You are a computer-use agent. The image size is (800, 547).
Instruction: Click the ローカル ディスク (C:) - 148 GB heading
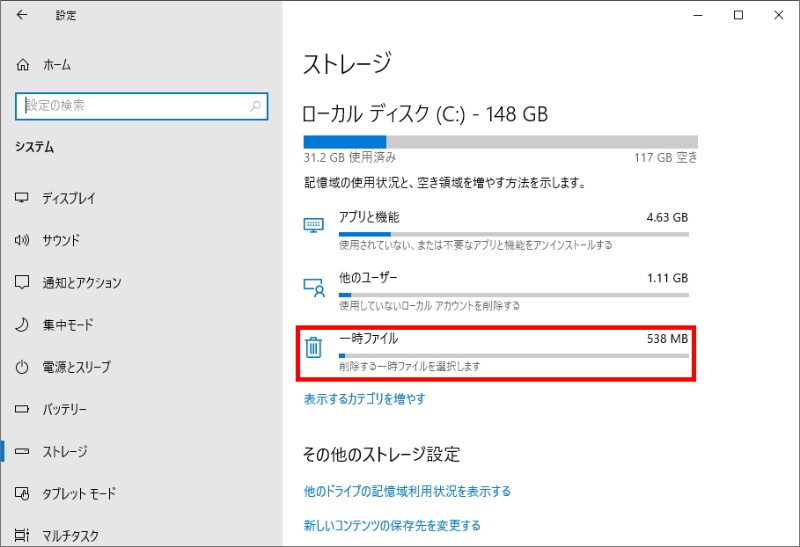point(425,114)
